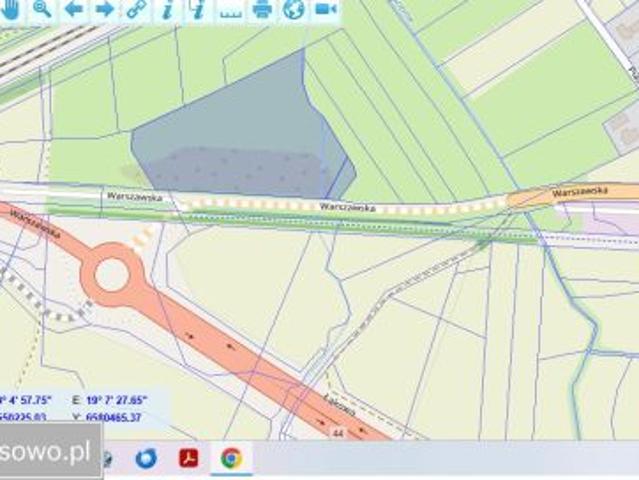Click the printer print map icon
The width and height of the screenshot is (639, 480).
(x=262, y=9)
